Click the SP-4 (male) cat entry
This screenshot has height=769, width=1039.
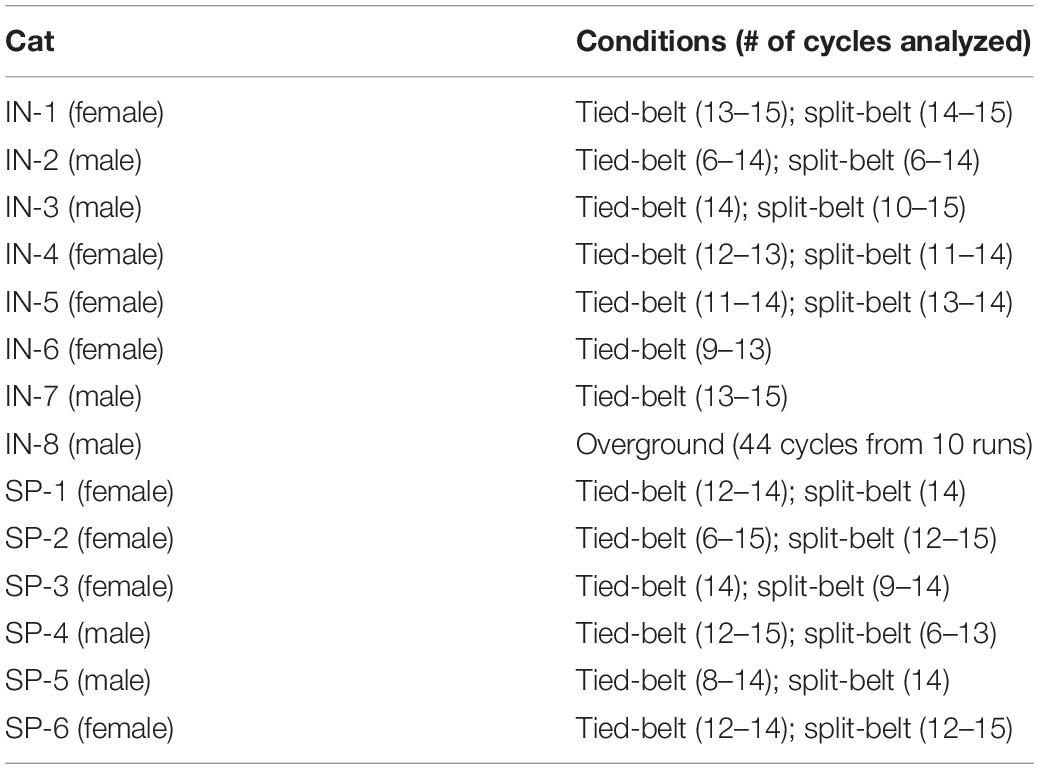78,633
